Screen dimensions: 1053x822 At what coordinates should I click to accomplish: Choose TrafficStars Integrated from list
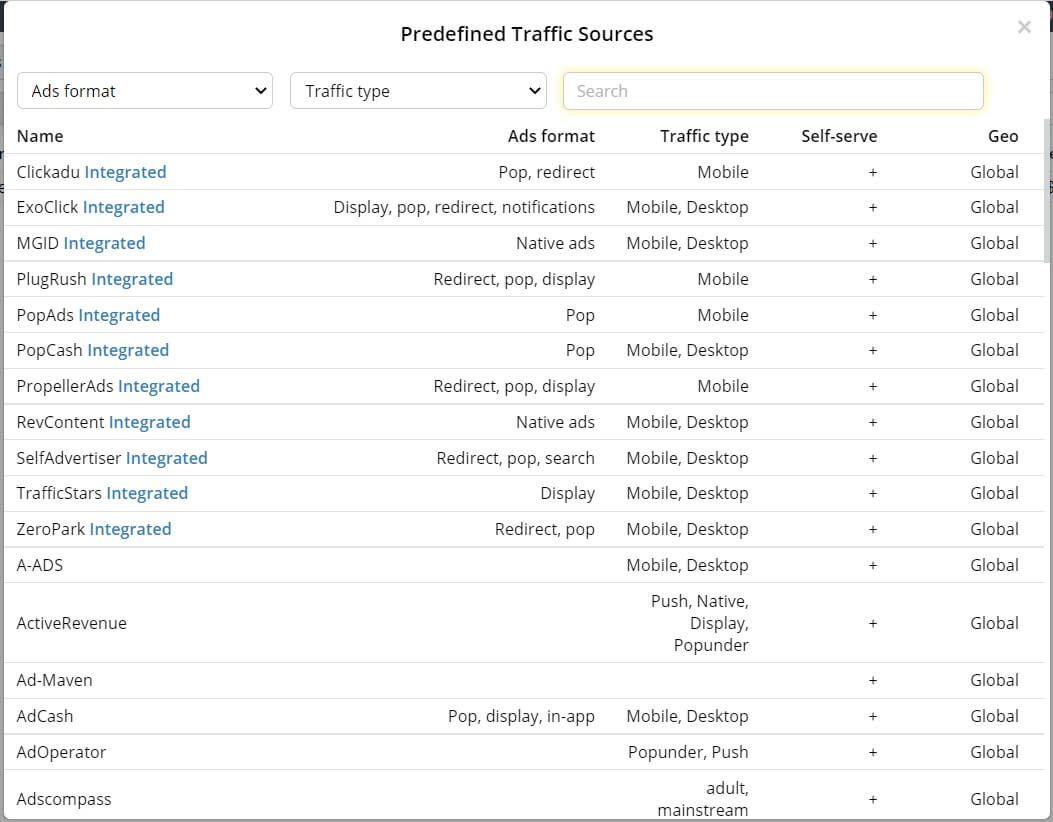102,493
